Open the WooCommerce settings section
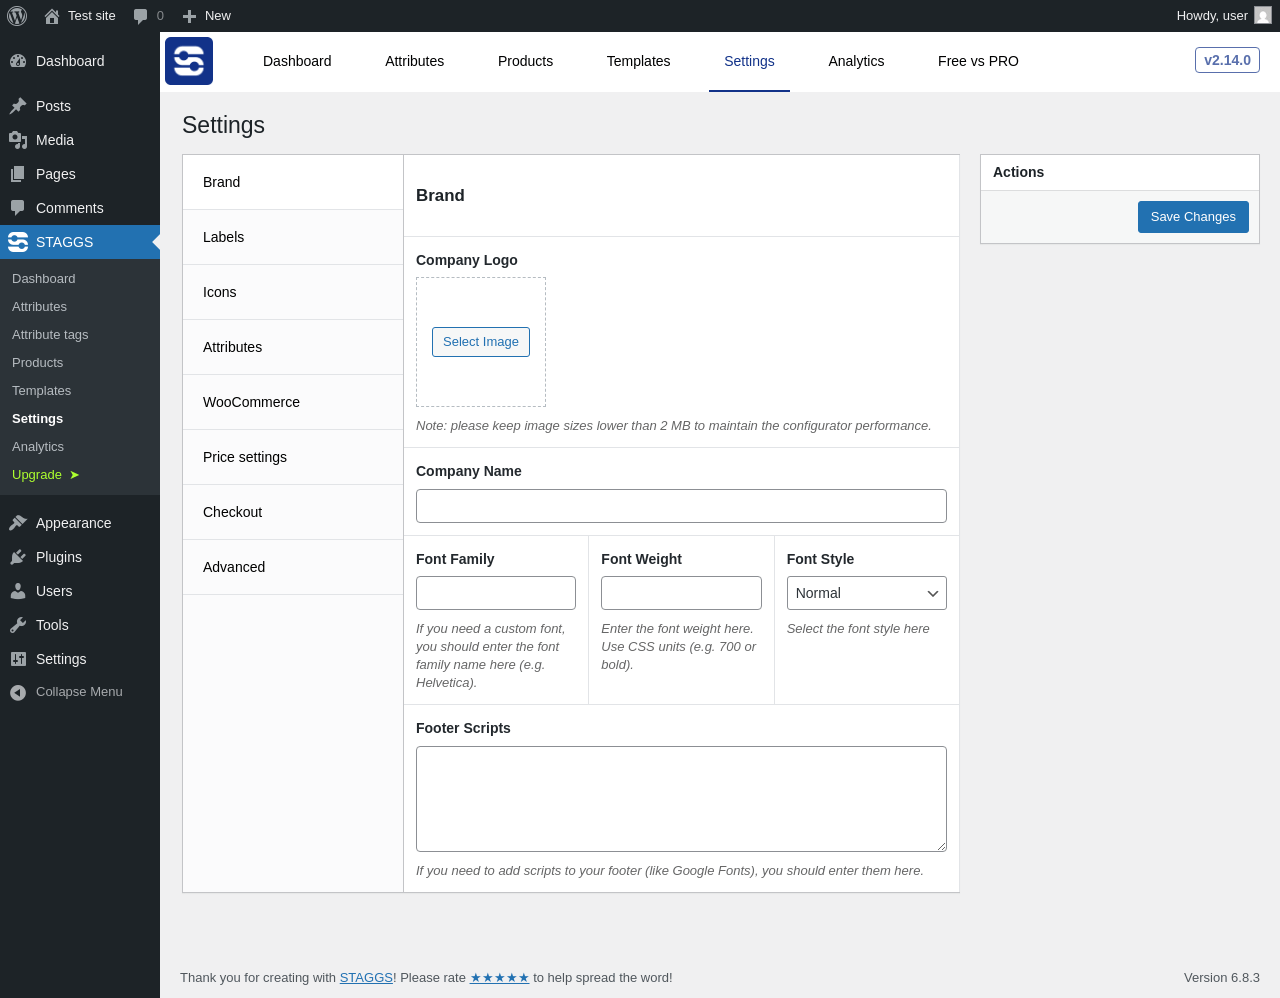 tap(252, 402)
